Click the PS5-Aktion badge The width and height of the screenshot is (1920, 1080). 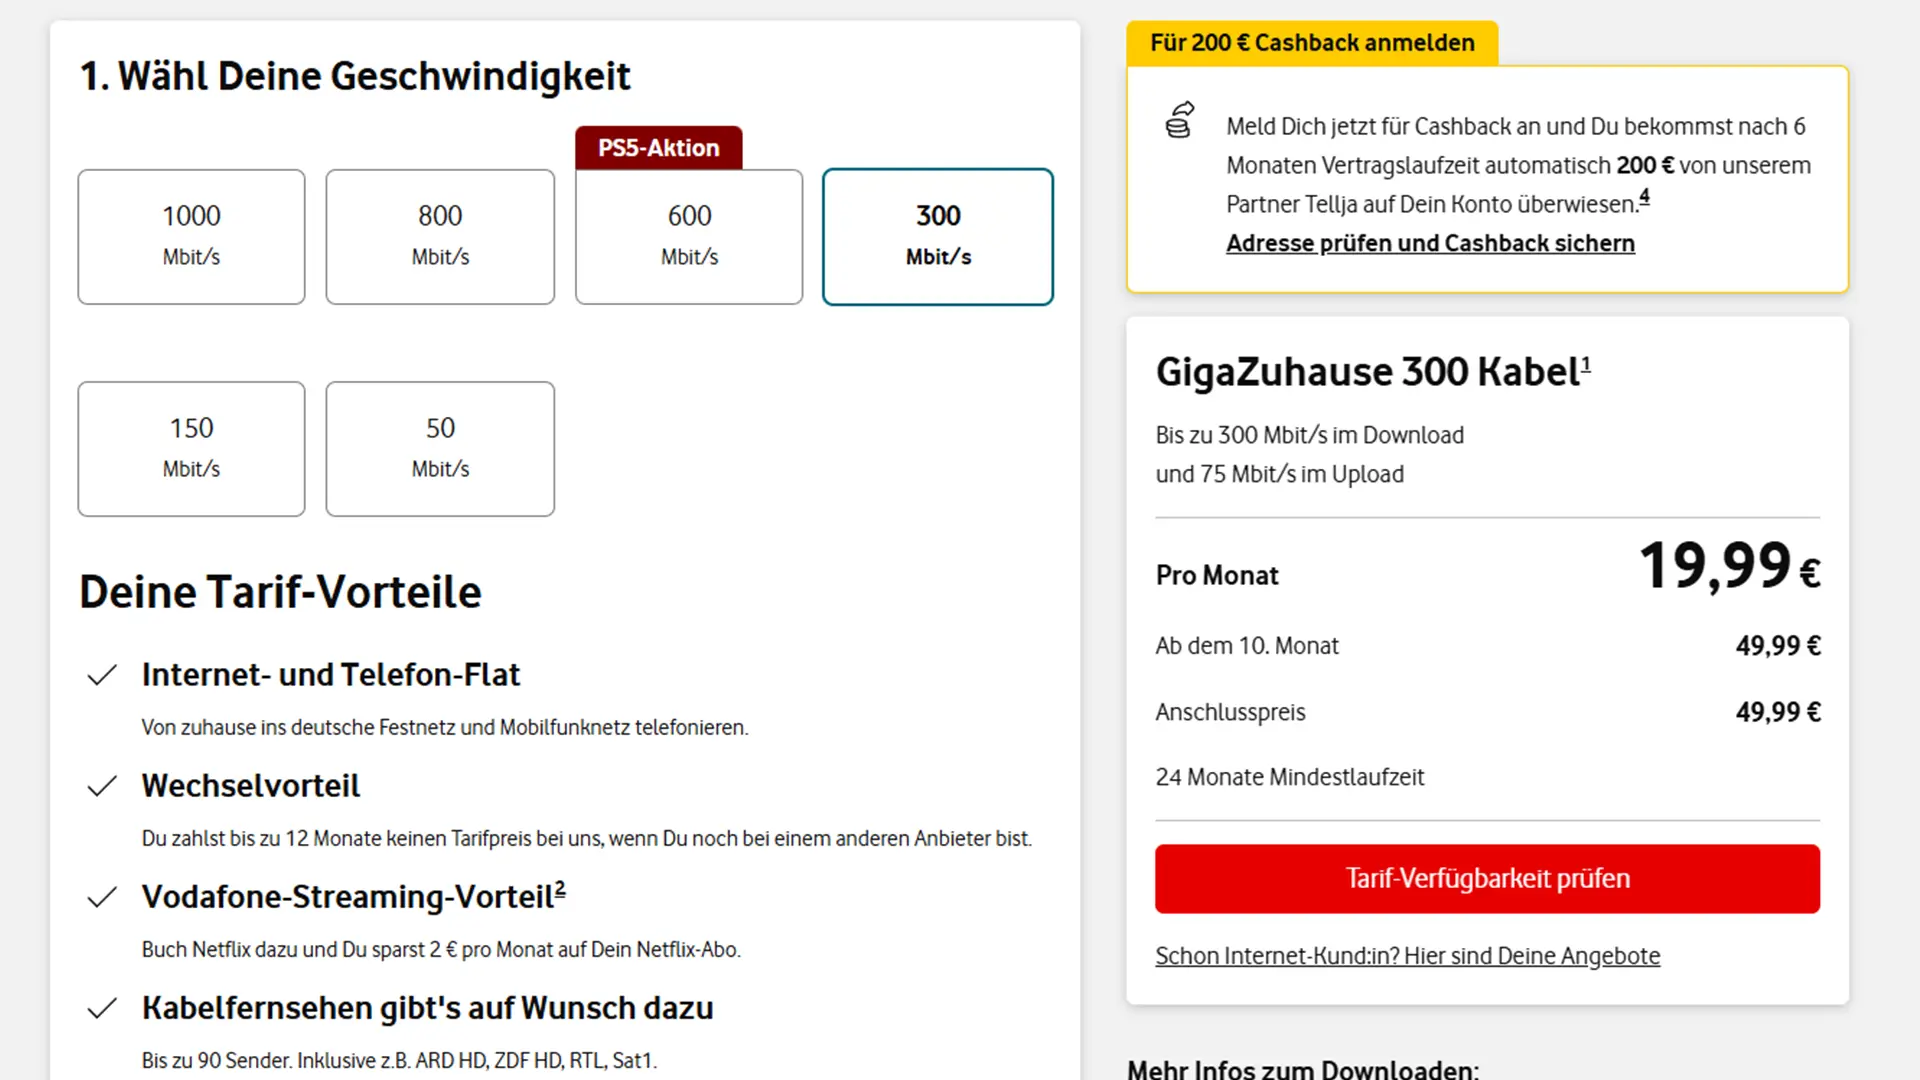tap(658, 147)
